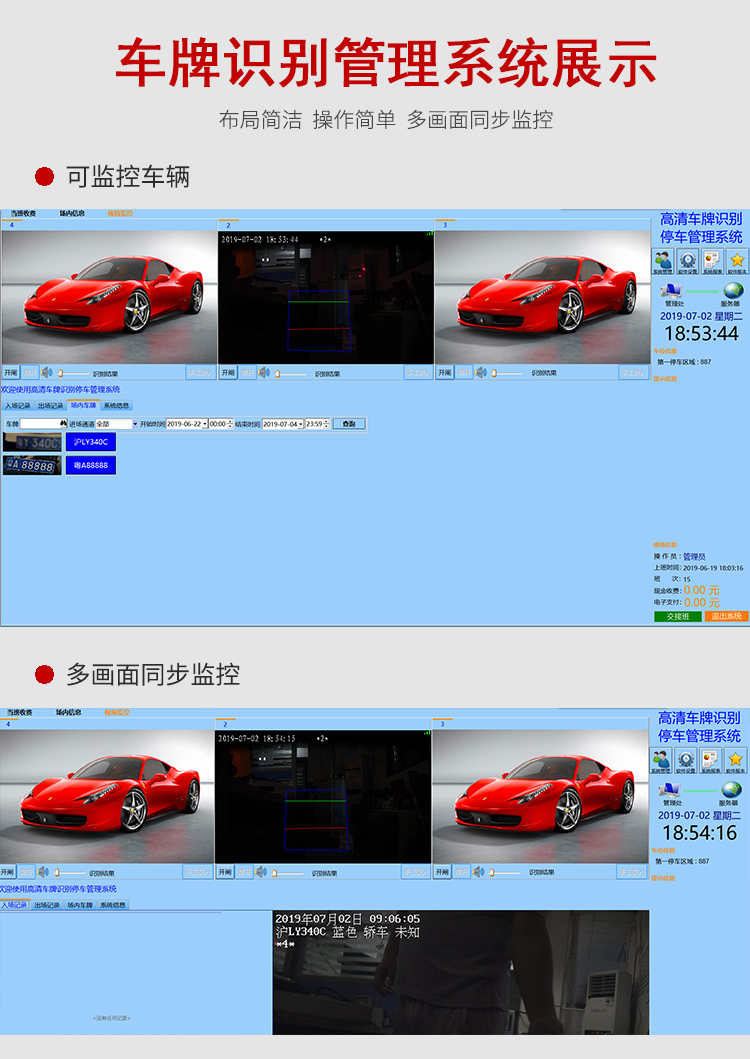Click 开闸 under camera 3 in upper screenshot
Image resolution: width=750 pixels, height=1059 pixels.
coord(445,373)
